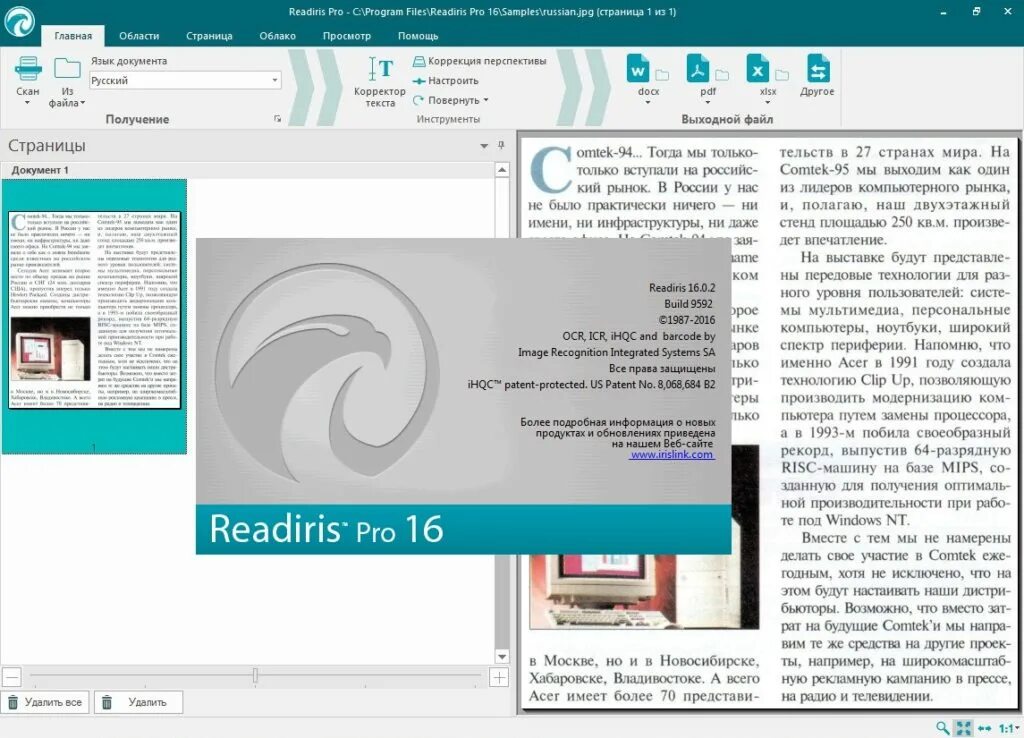
Task: Click the Readiris logo application button
Action: [x=20, y=21]
